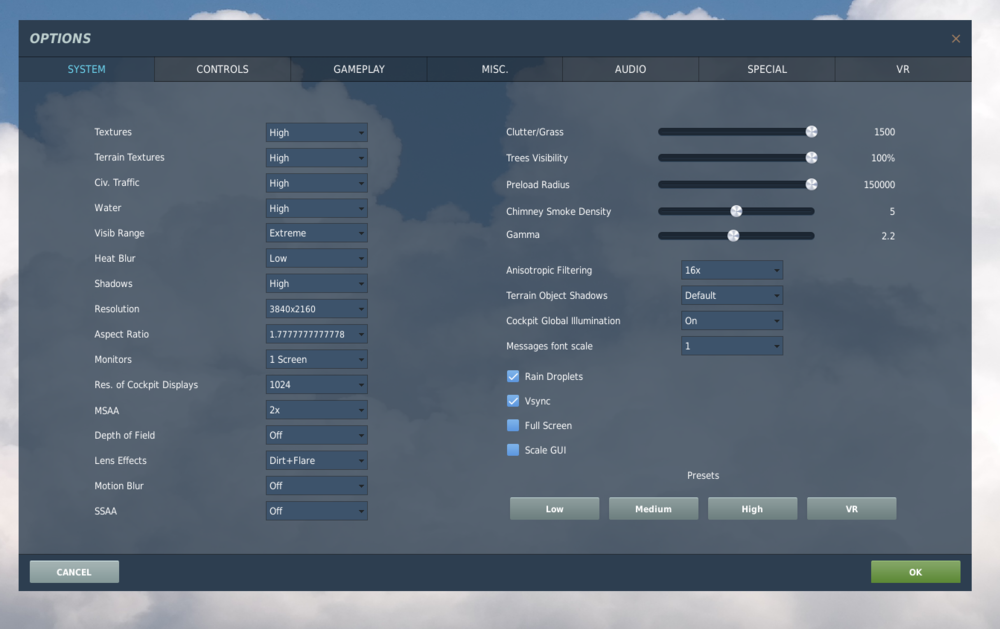Click the Chimney Smoke Density slider handle
Screen dimensions: 1000x629
pyautogui.click(x=736, y=211)
